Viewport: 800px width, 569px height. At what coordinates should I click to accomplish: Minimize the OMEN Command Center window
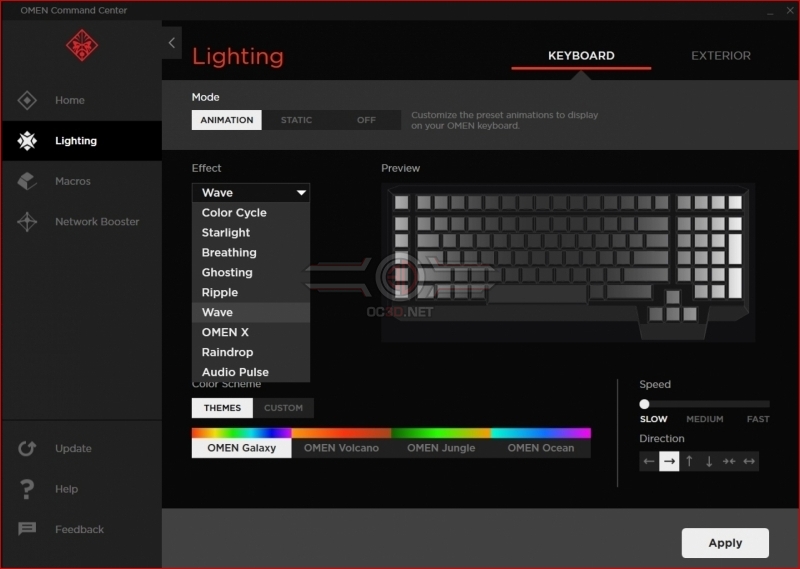(x=770, y=11)
